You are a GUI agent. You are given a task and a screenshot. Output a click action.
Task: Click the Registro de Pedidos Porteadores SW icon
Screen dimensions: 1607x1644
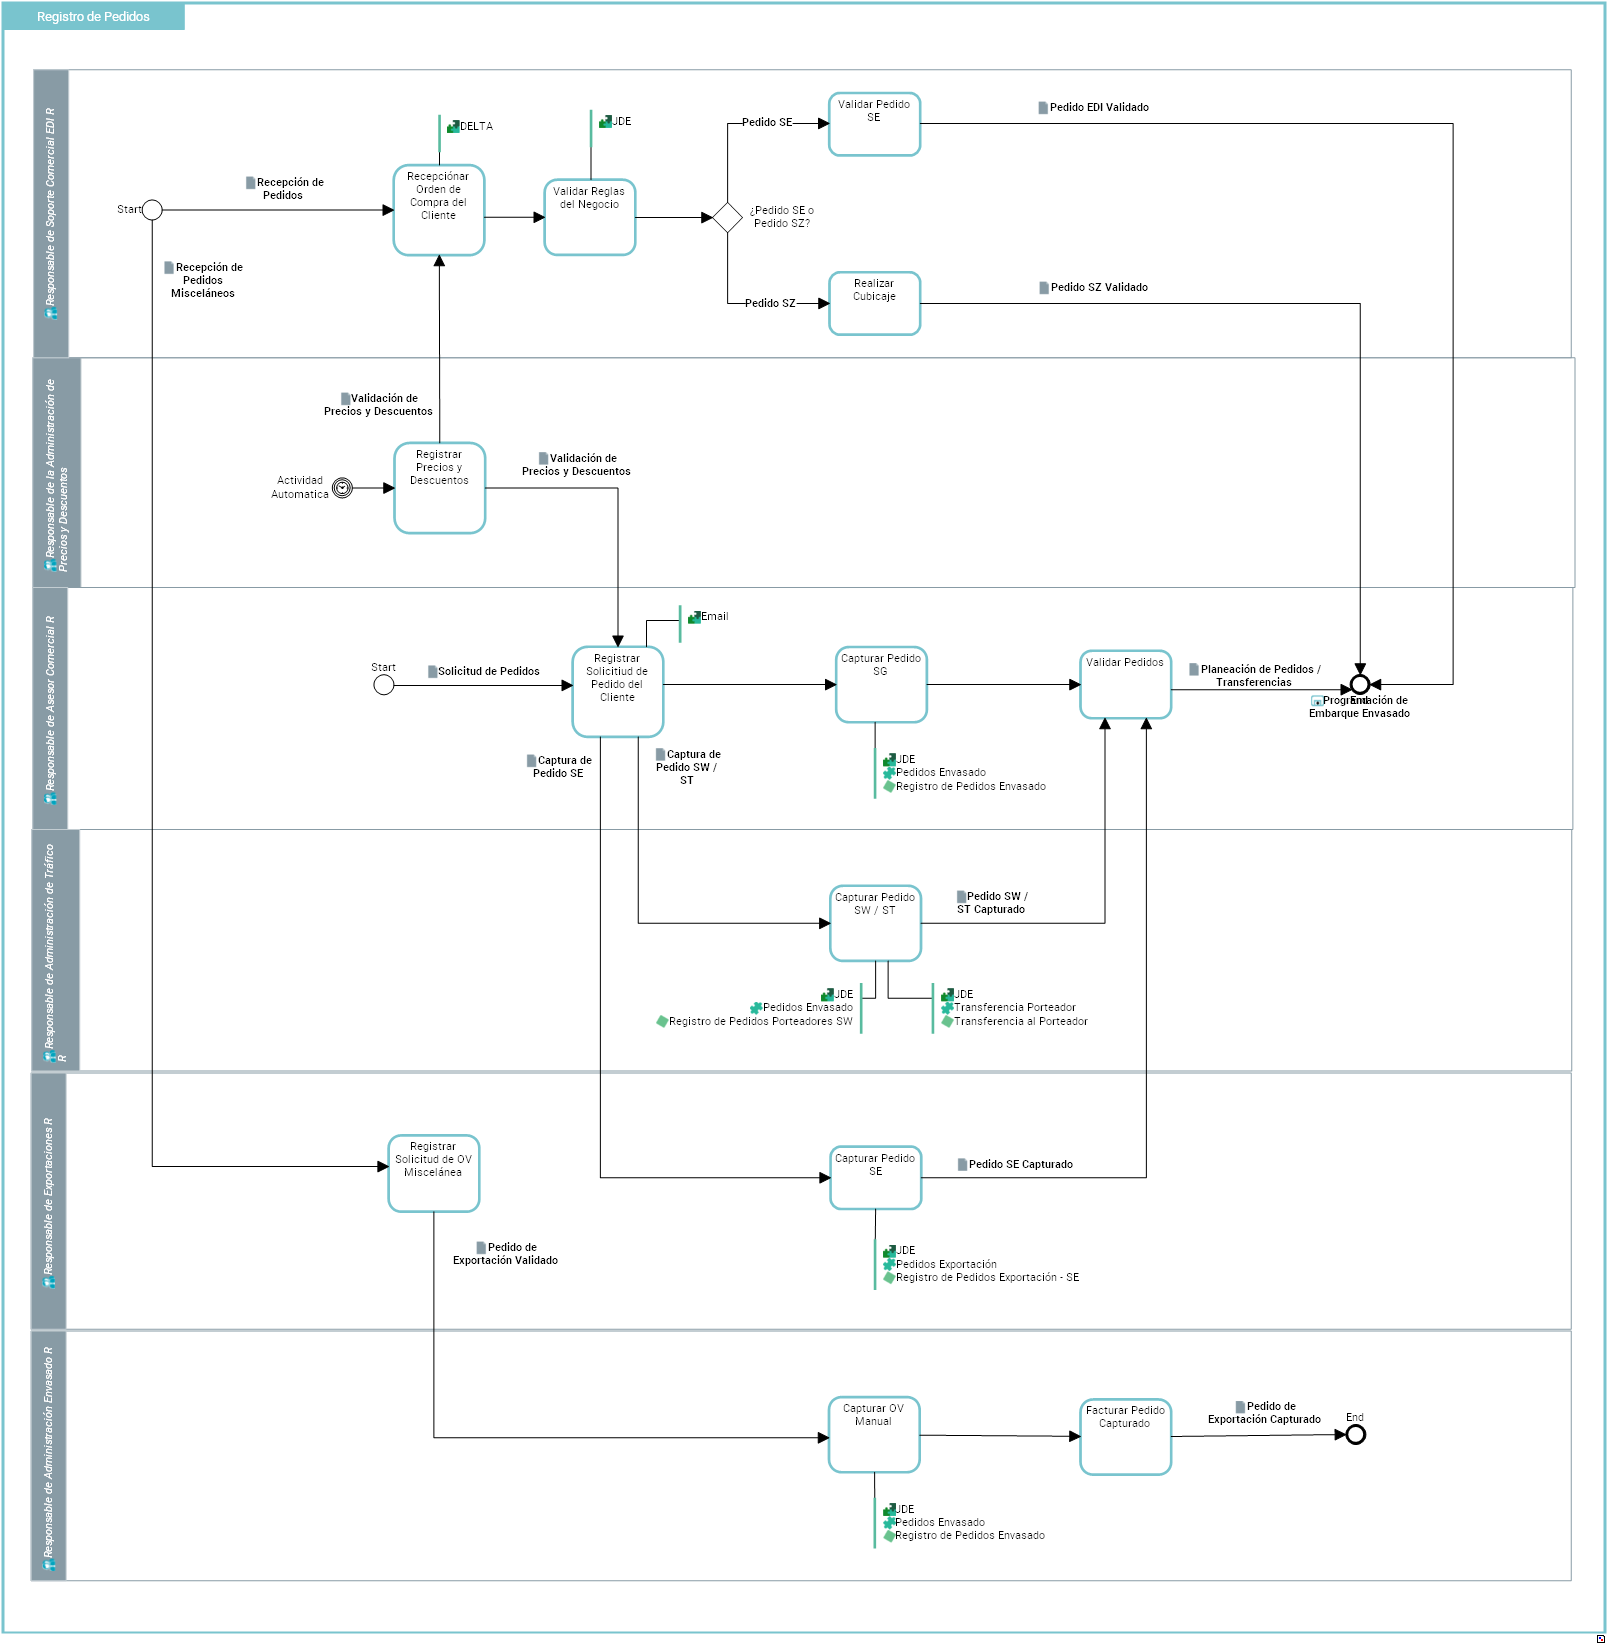pyautogui.click(x=662, y=1022)
